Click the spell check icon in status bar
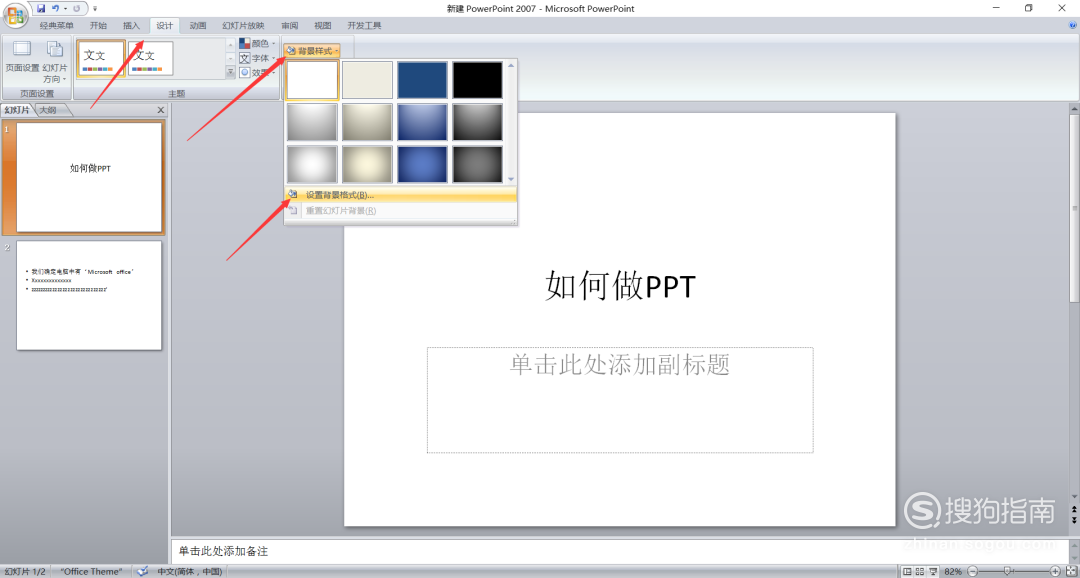The height and width of the screenshot is (578, 1080). point(143,571)
